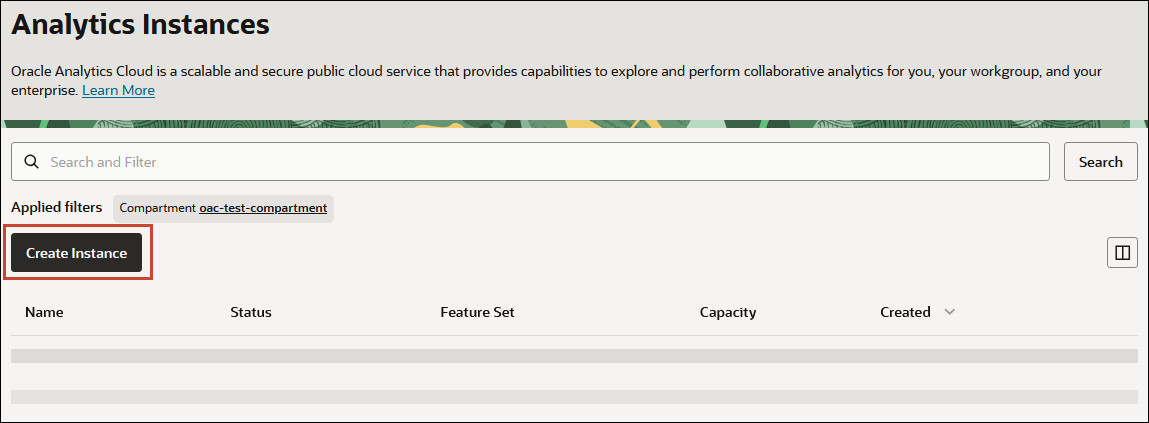The image size is (1149, 423).
Task: Focus the Search and Filter field
Action: (x=540, y=161)
